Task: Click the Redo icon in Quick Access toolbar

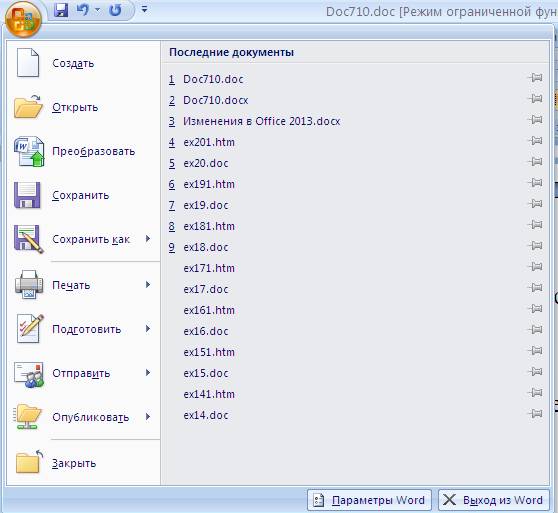Action: tap(115, 10)
